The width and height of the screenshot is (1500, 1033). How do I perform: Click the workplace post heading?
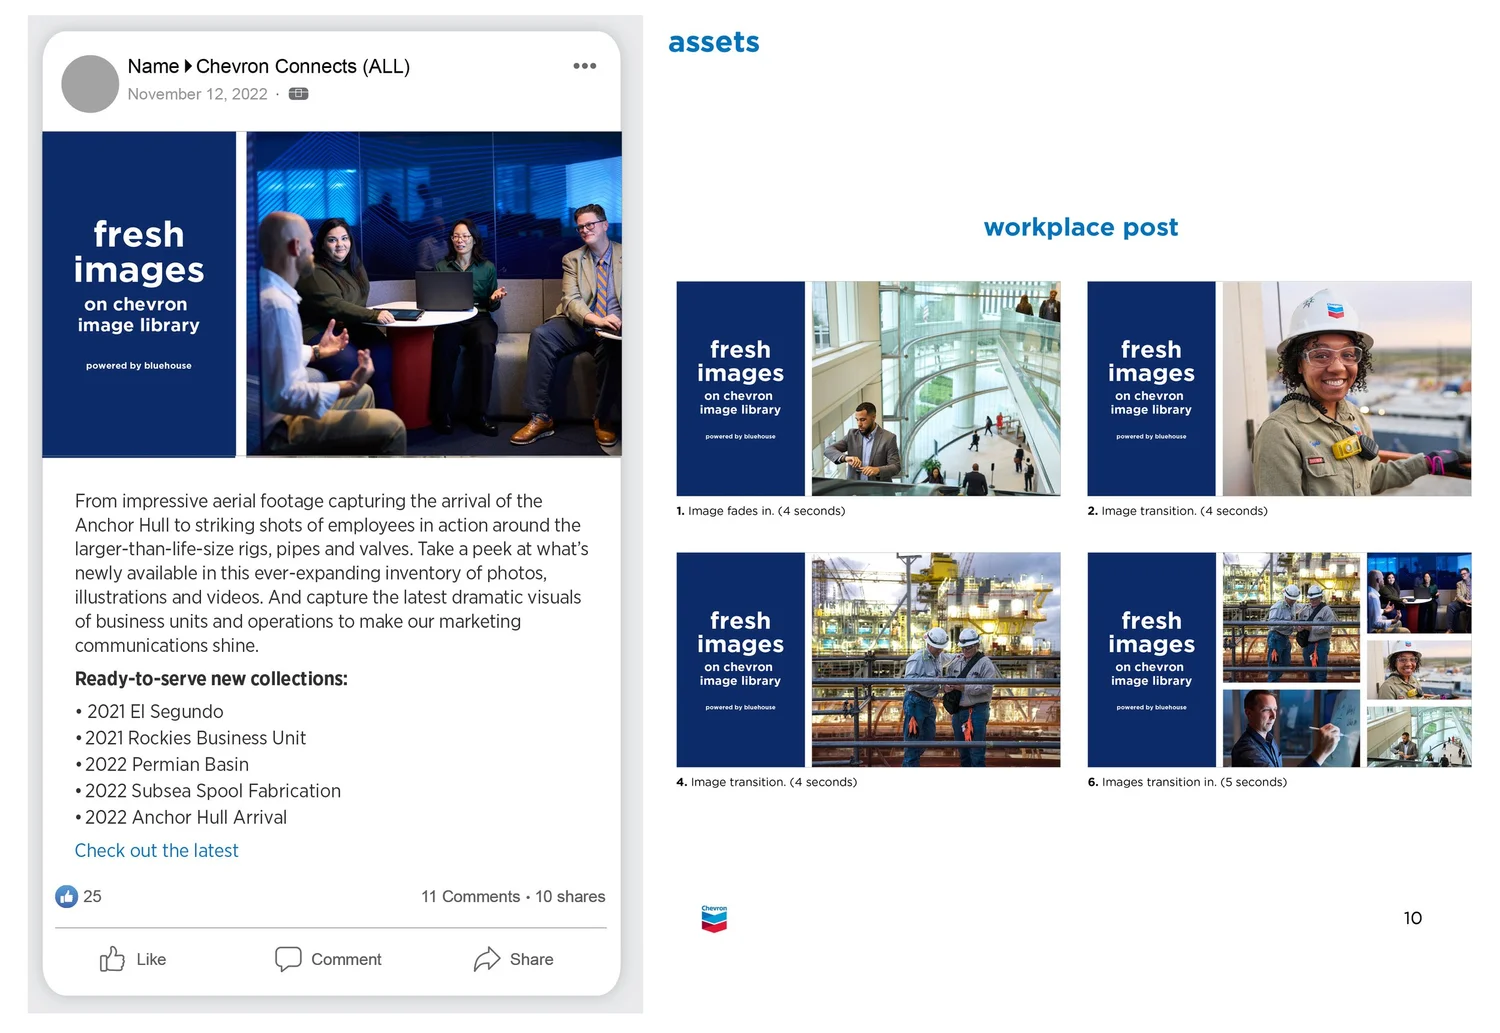(x=1081, y=227)
